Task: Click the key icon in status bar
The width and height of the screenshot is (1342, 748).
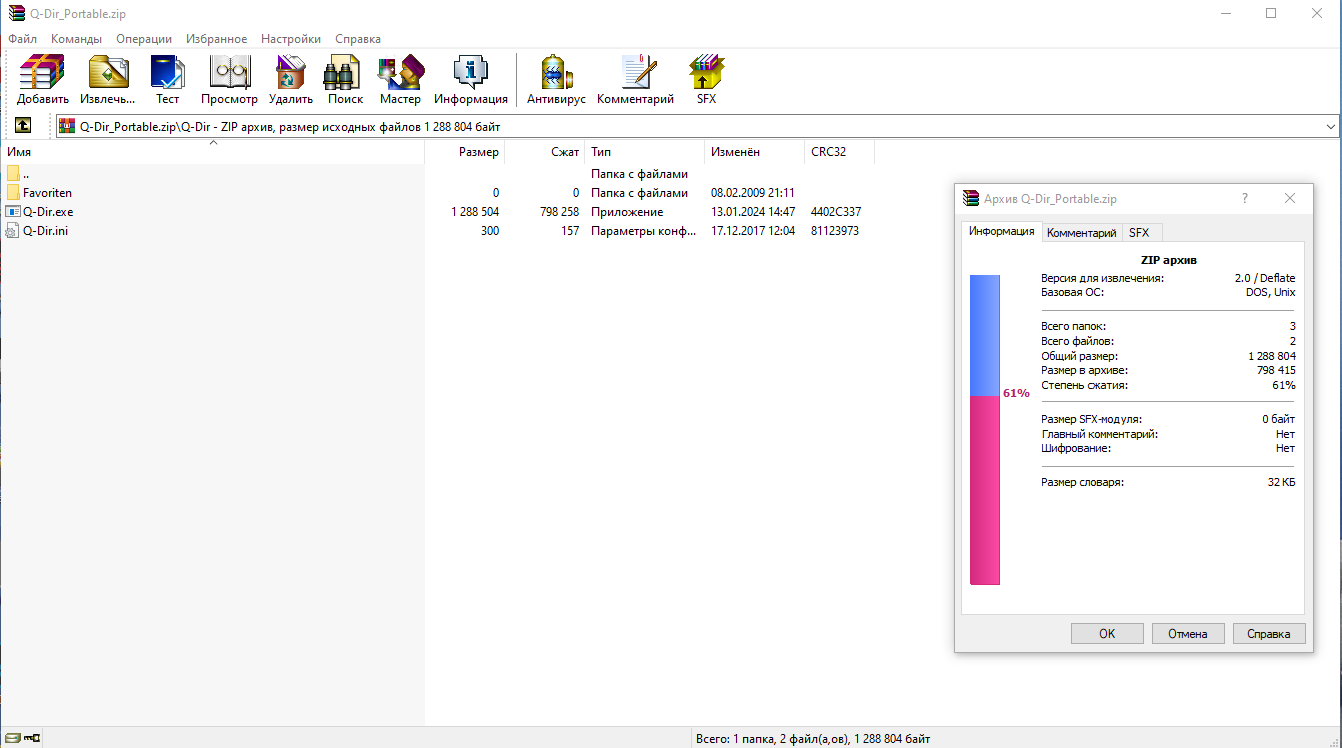Action: (x=32, y=739)
